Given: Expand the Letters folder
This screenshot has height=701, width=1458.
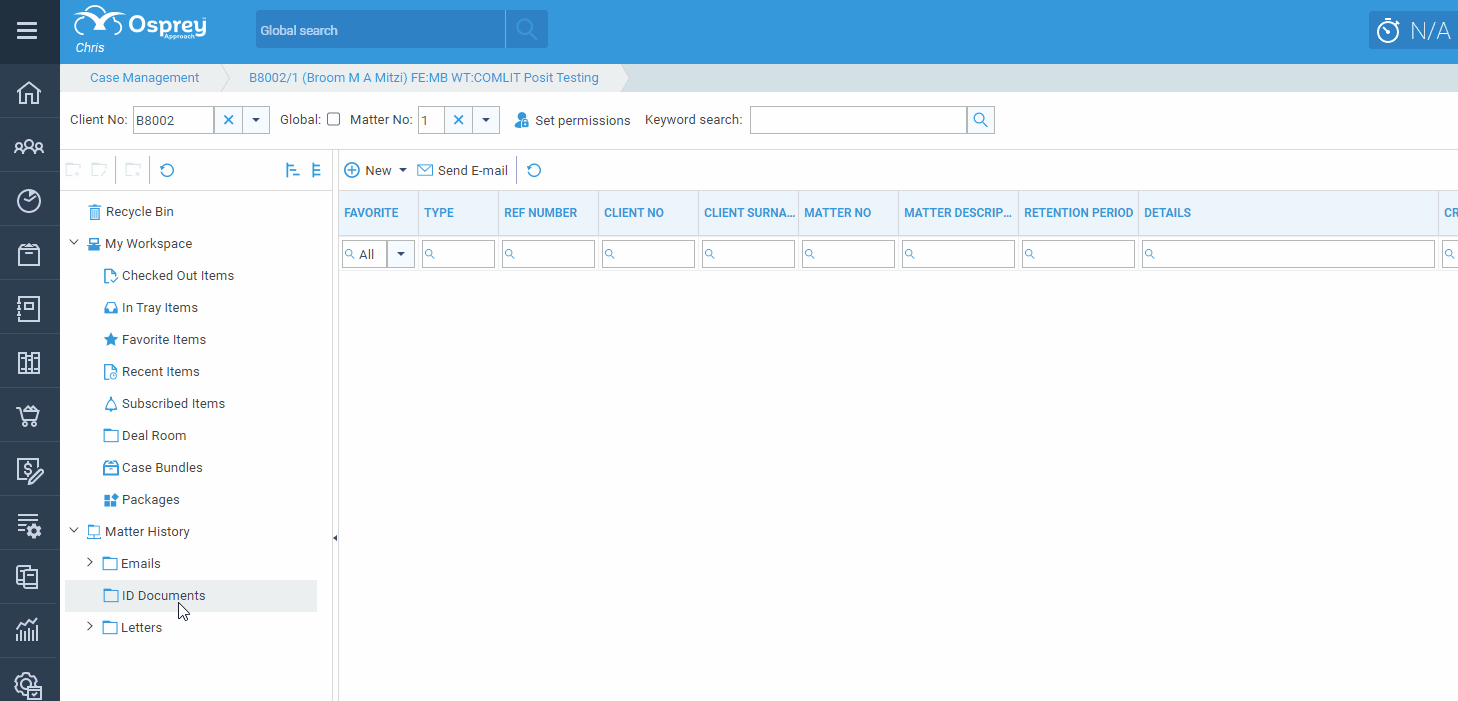Looking at the screenshot, I should 90,627.
